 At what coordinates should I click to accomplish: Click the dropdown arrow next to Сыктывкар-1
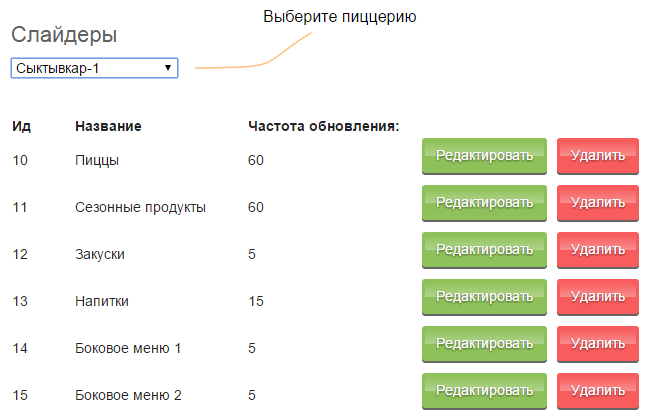[x=168, y=68]
